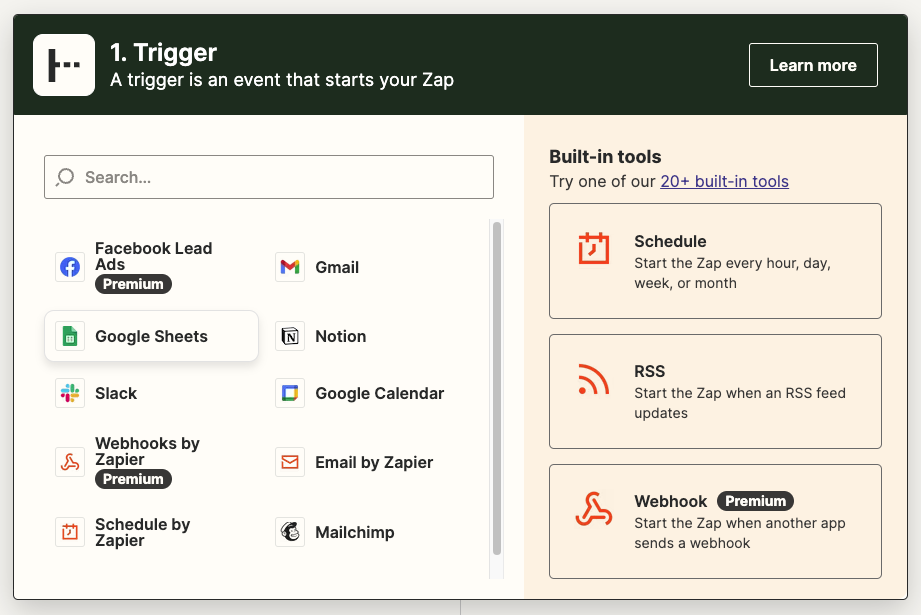Select the Notion icon
The height and width of the screenshot is (615, 921).
[x=290, y=336]
